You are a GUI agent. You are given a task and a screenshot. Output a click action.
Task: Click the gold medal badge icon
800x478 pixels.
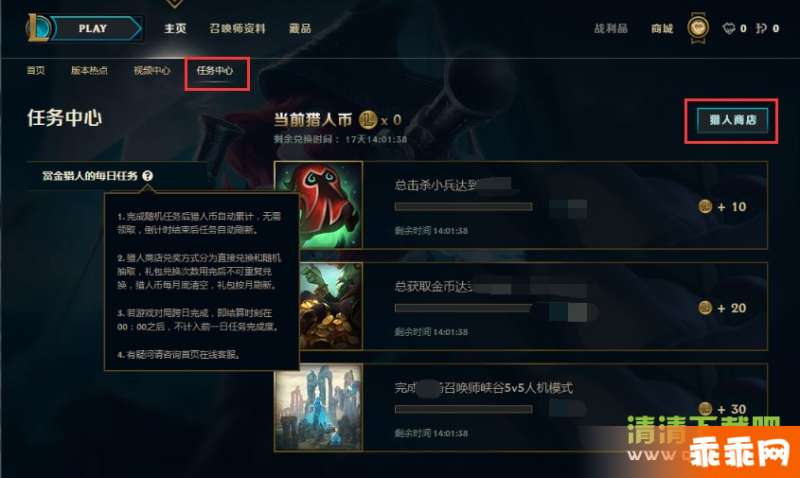click(x=698, y=28)
